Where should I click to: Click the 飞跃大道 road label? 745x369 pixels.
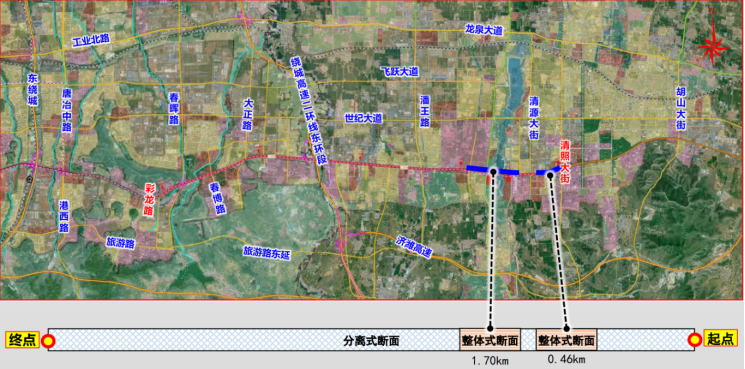(x=400, y=72)
